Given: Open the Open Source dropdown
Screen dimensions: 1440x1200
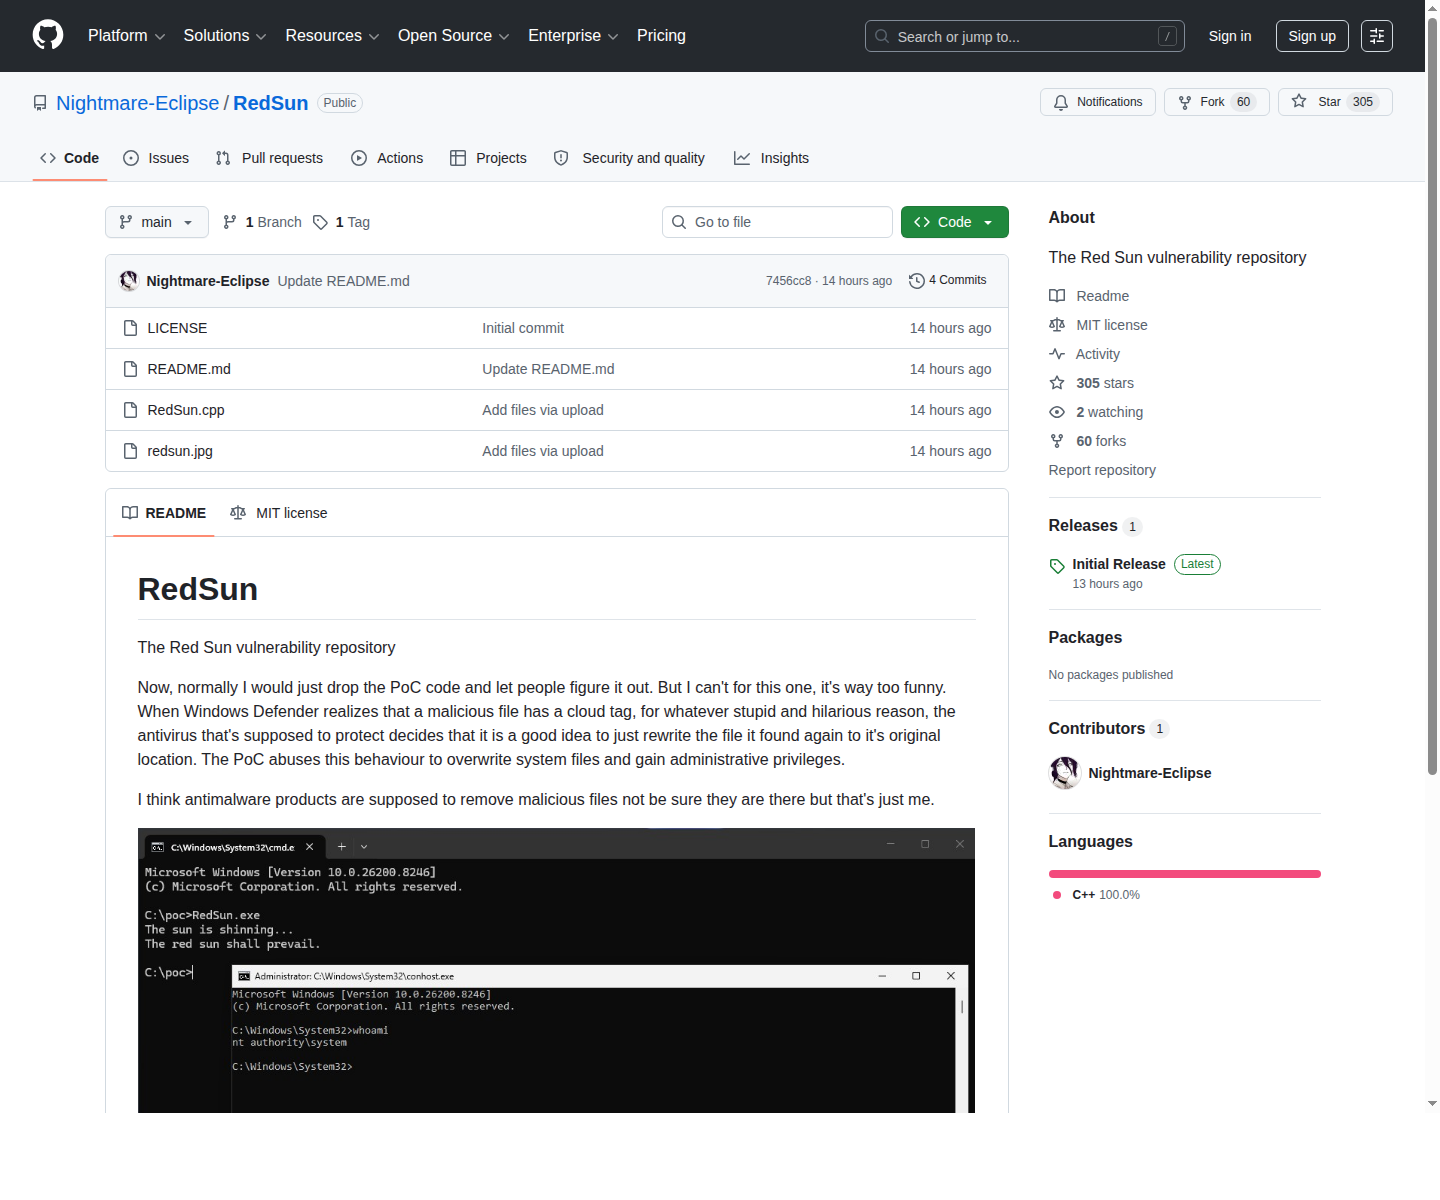Looking at the screenshot, I should coord(454,36).
